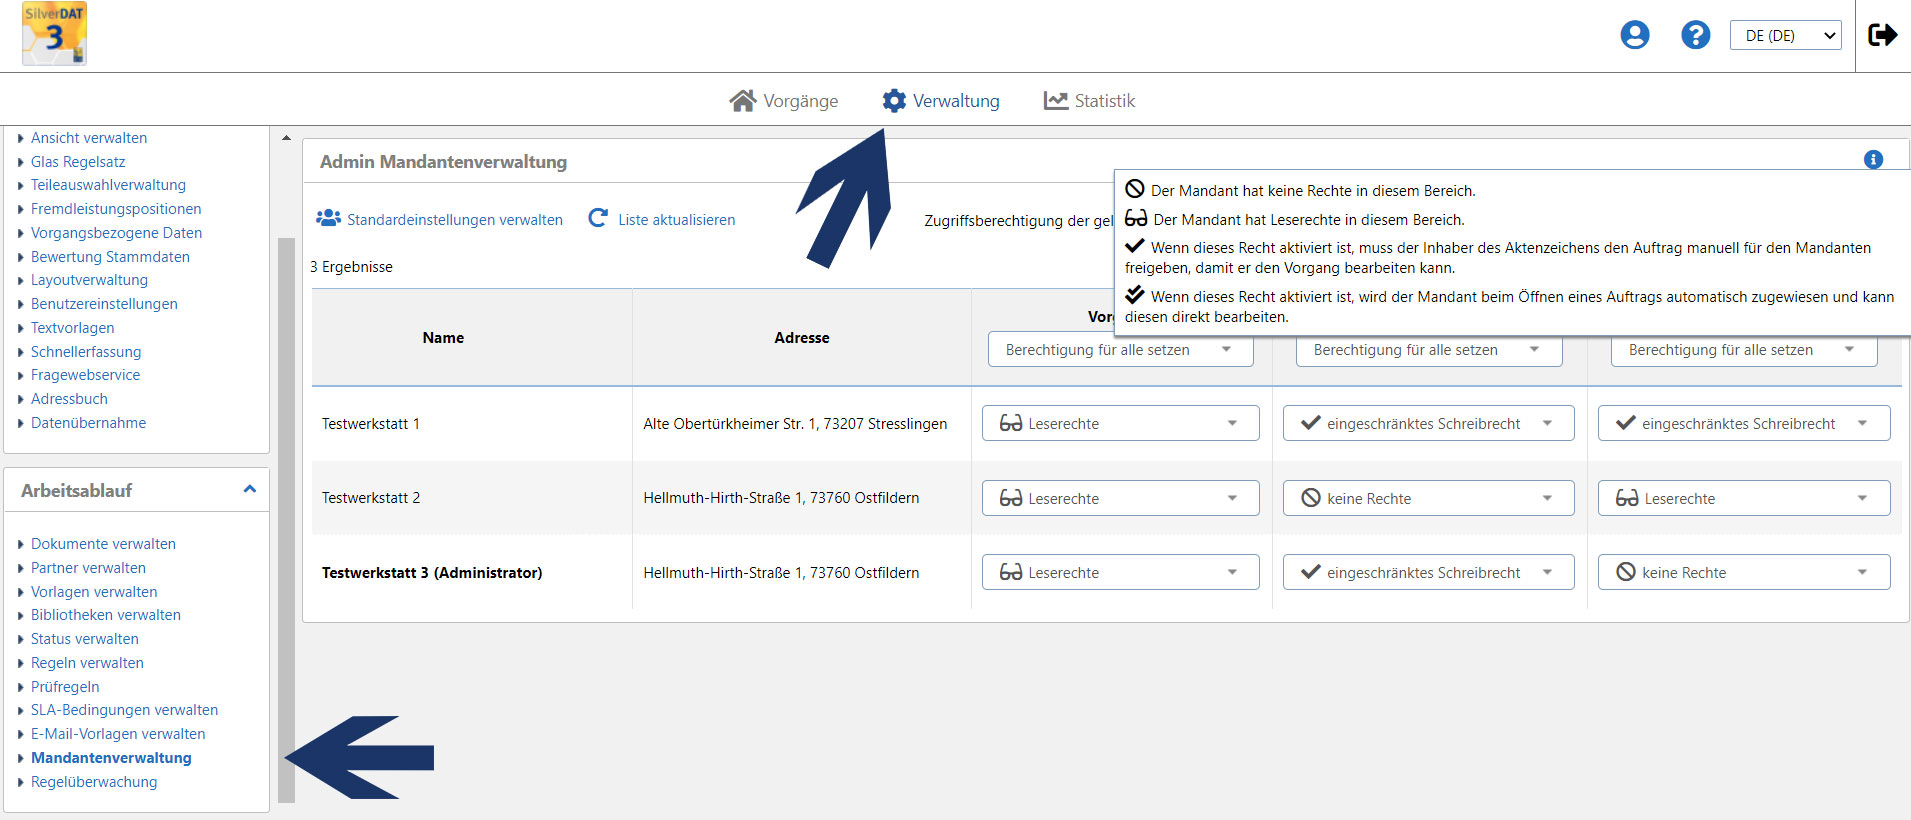Open Vorlagen verwalten link
This screenshot has height=820, width=1911.
tap(94, 592)
